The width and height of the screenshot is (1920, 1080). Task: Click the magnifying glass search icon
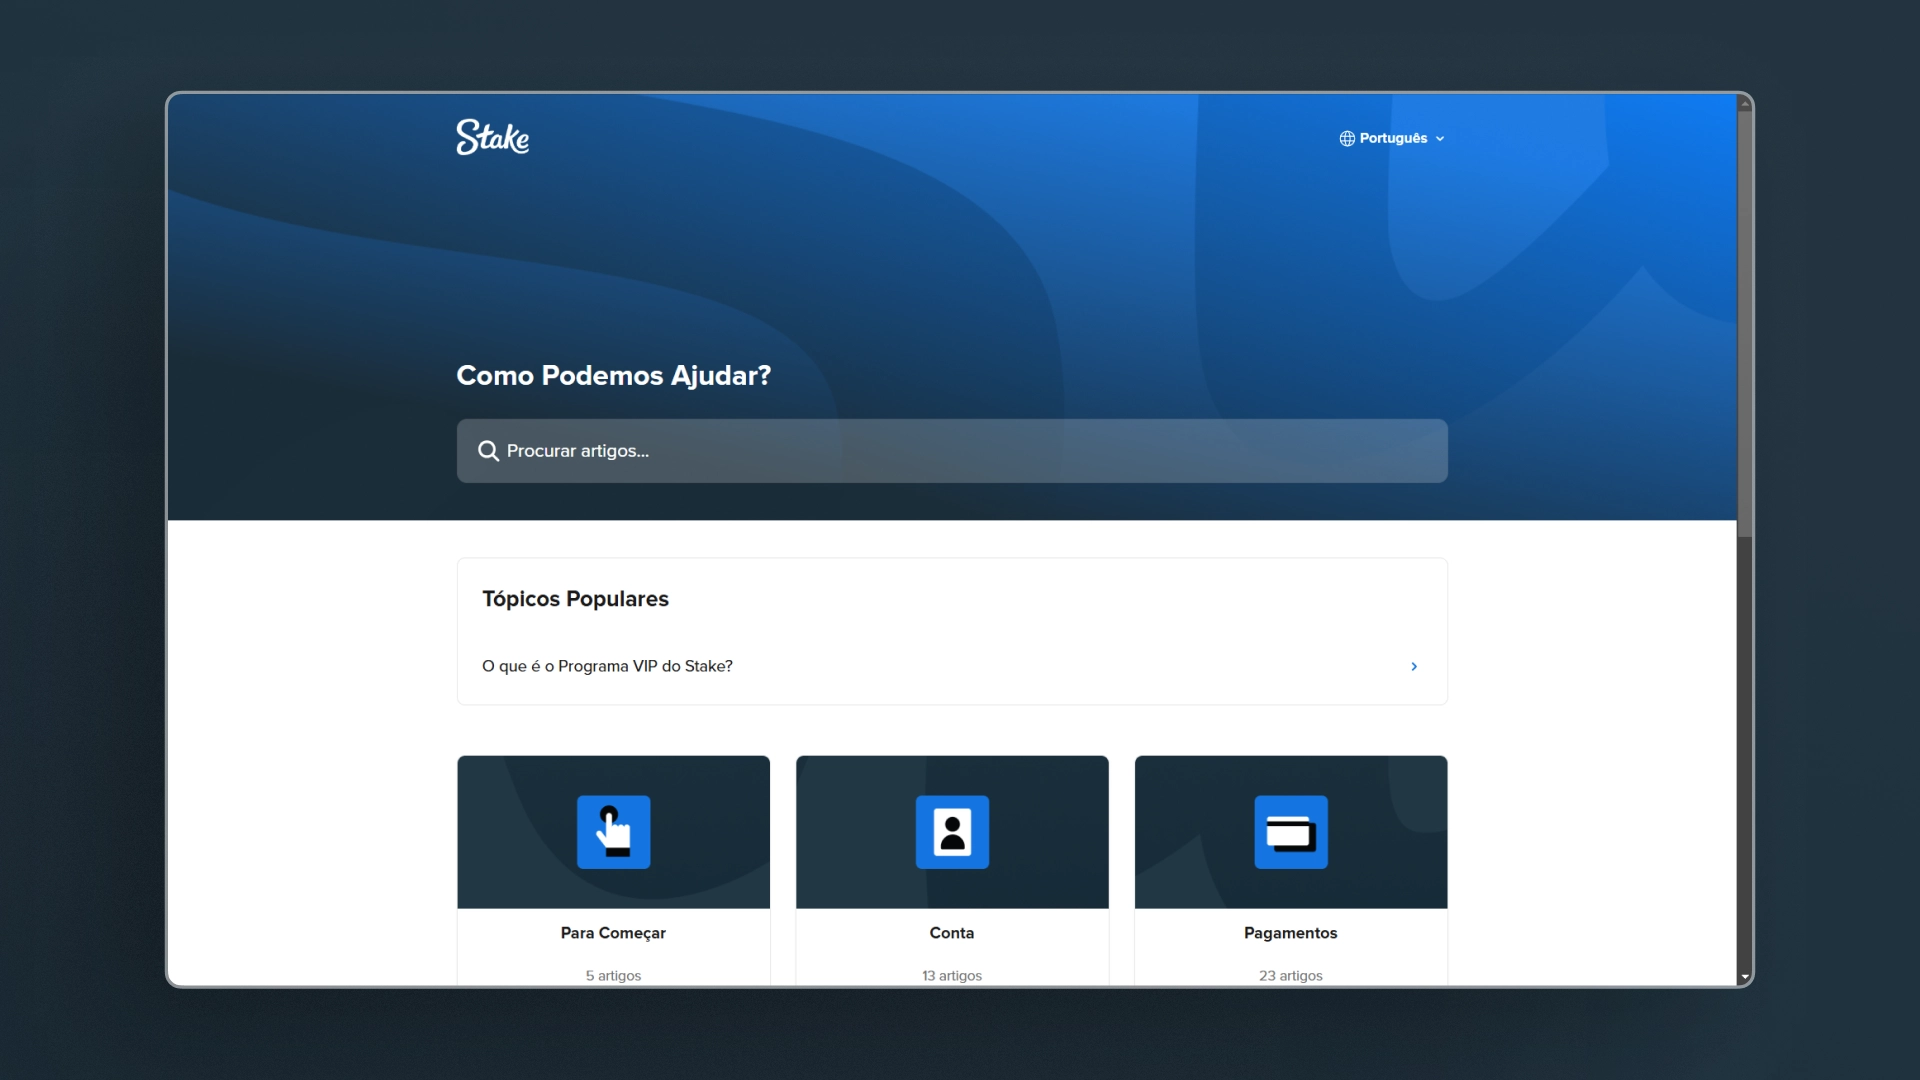(x=488, y=451)
